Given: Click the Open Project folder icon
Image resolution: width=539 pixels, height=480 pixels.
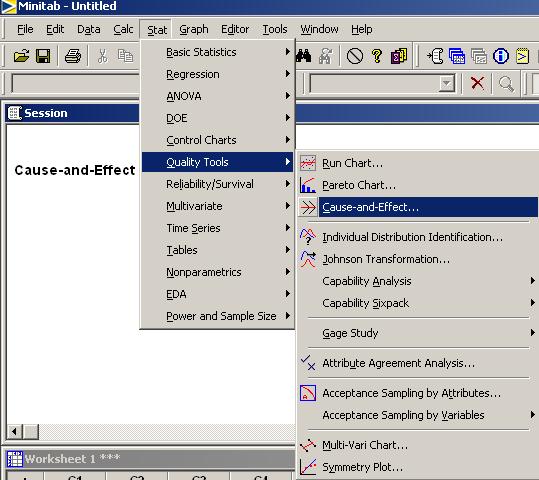Looking at the screenshot, I should point(21,56).
